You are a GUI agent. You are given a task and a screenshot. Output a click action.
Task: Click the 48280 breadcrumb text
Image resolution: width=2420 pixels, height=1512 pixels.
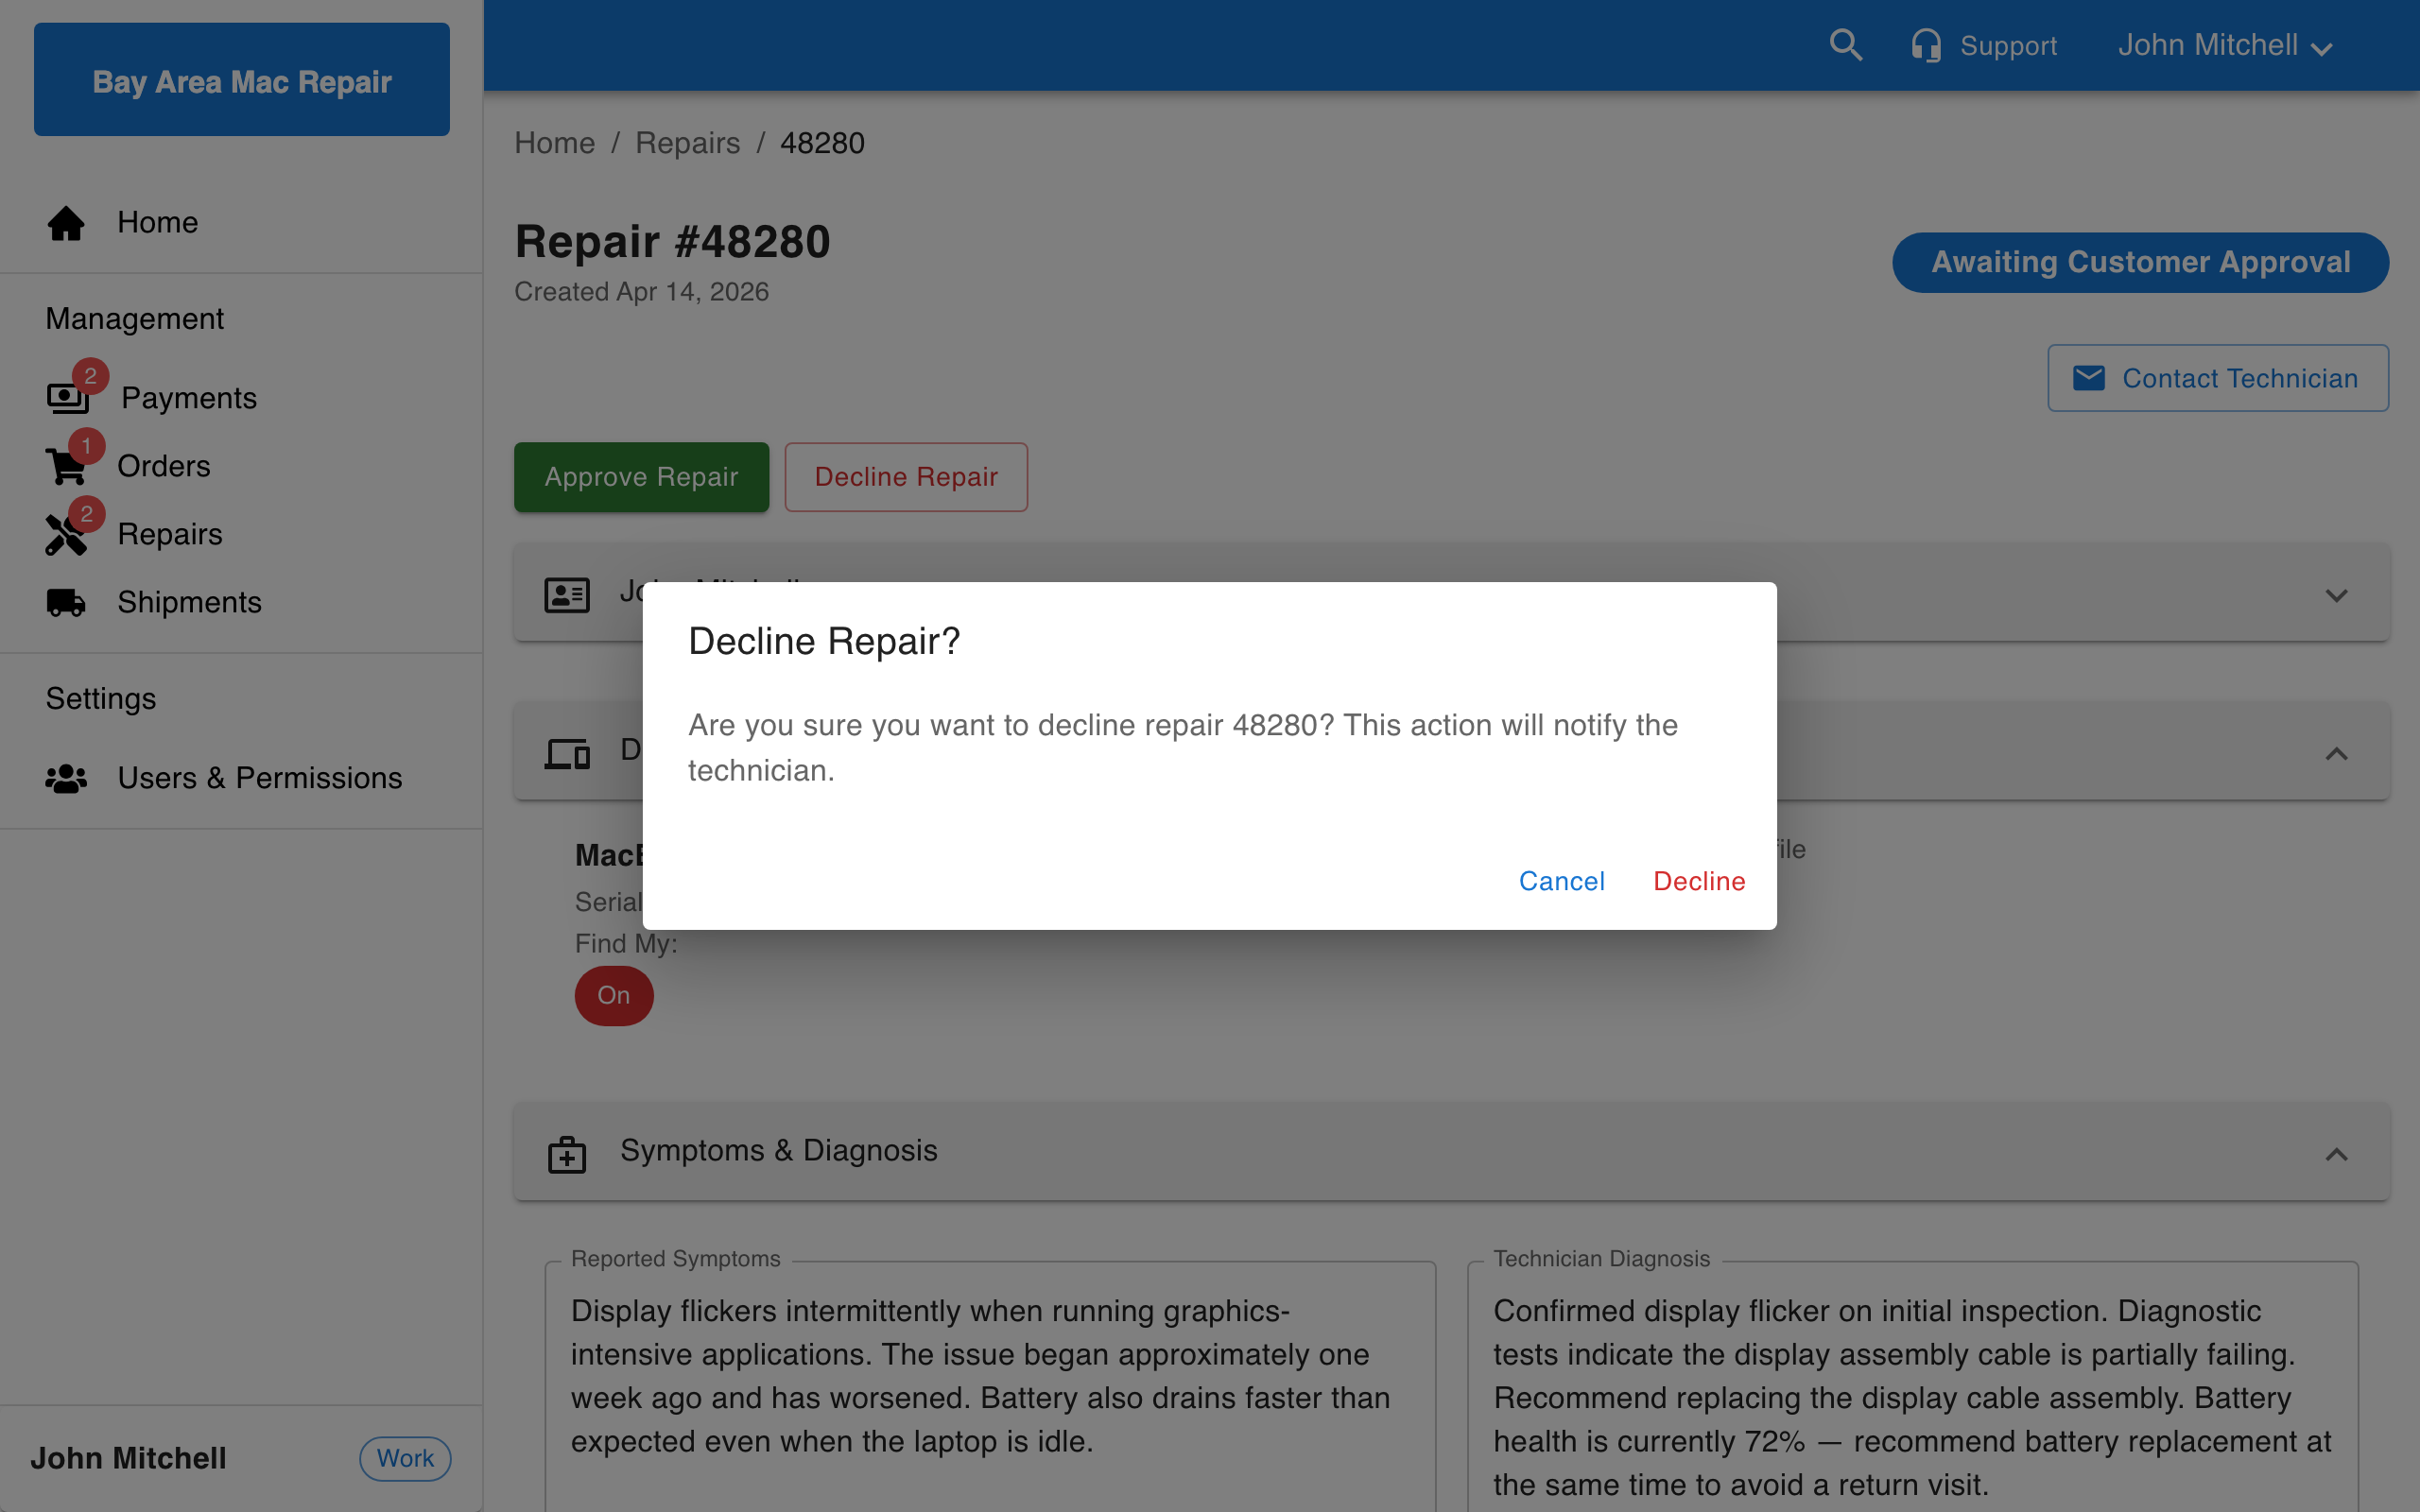[x=822, y=143]
